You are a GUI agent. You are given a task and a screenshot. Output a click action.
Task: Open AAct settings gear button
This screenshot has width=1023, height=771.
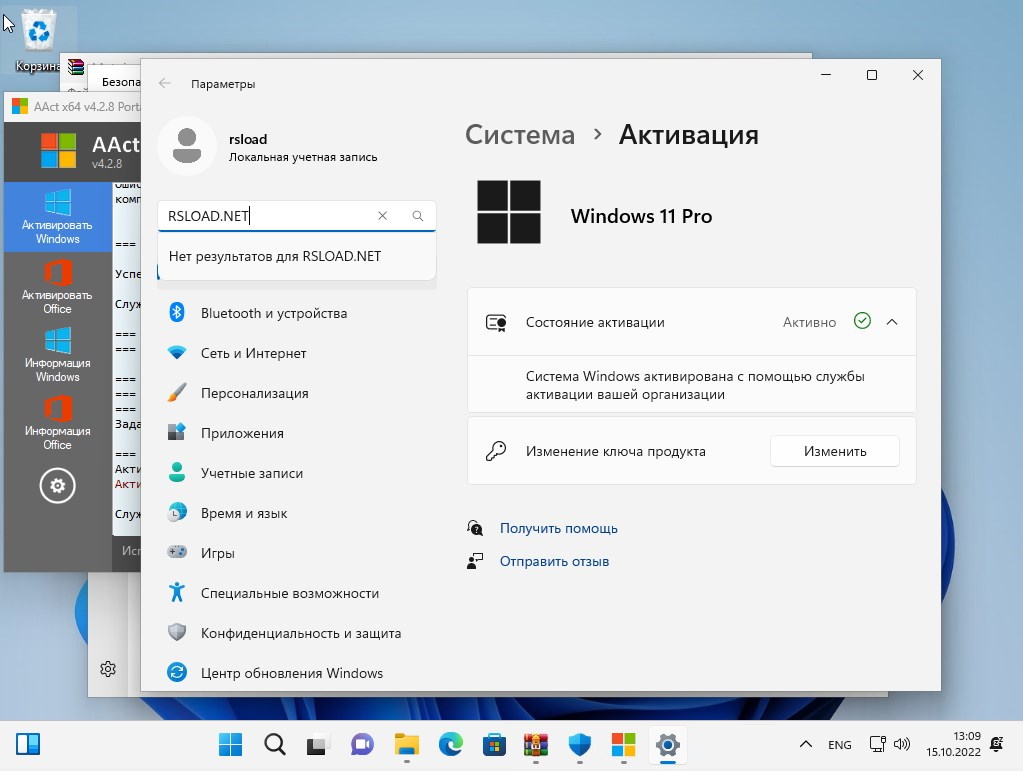(x=57, y=486)
